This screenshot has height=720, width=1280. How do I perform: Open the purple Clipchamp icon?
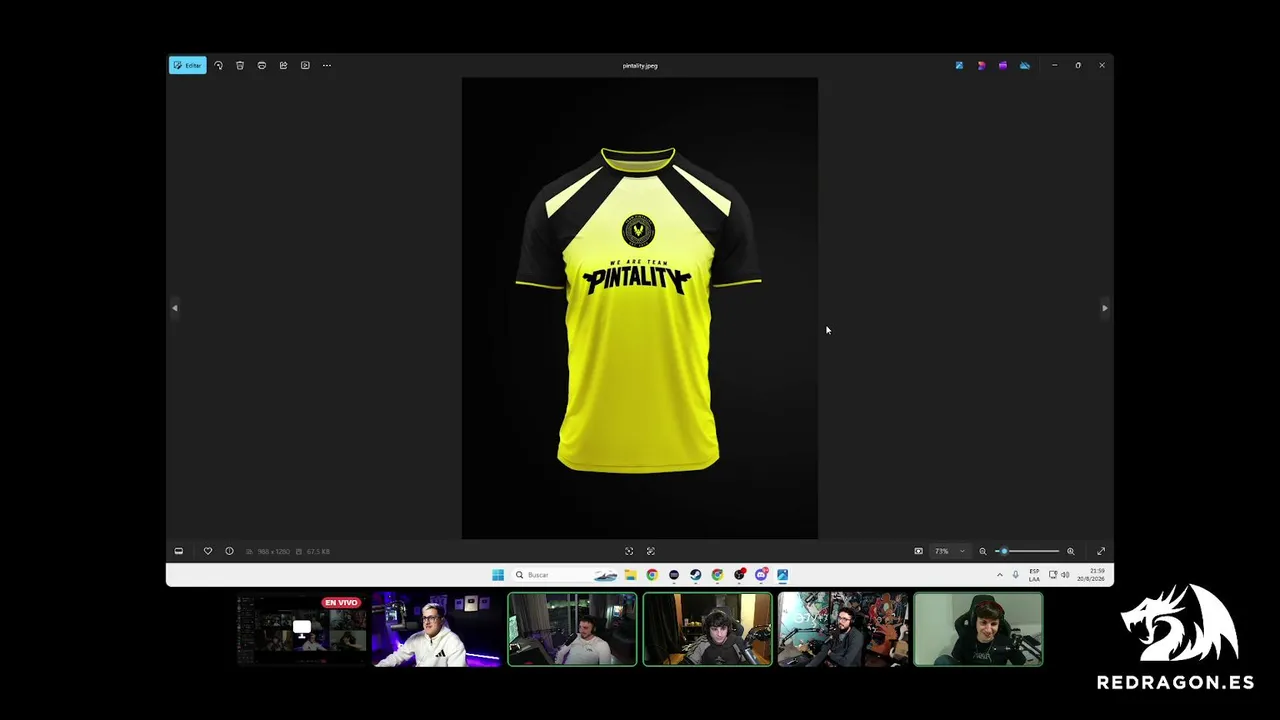click(1003, 66)
